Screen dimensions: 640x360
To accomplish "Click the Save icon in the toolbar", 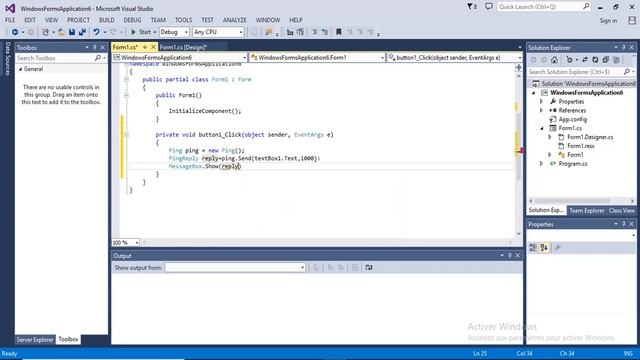I will 72,32.
